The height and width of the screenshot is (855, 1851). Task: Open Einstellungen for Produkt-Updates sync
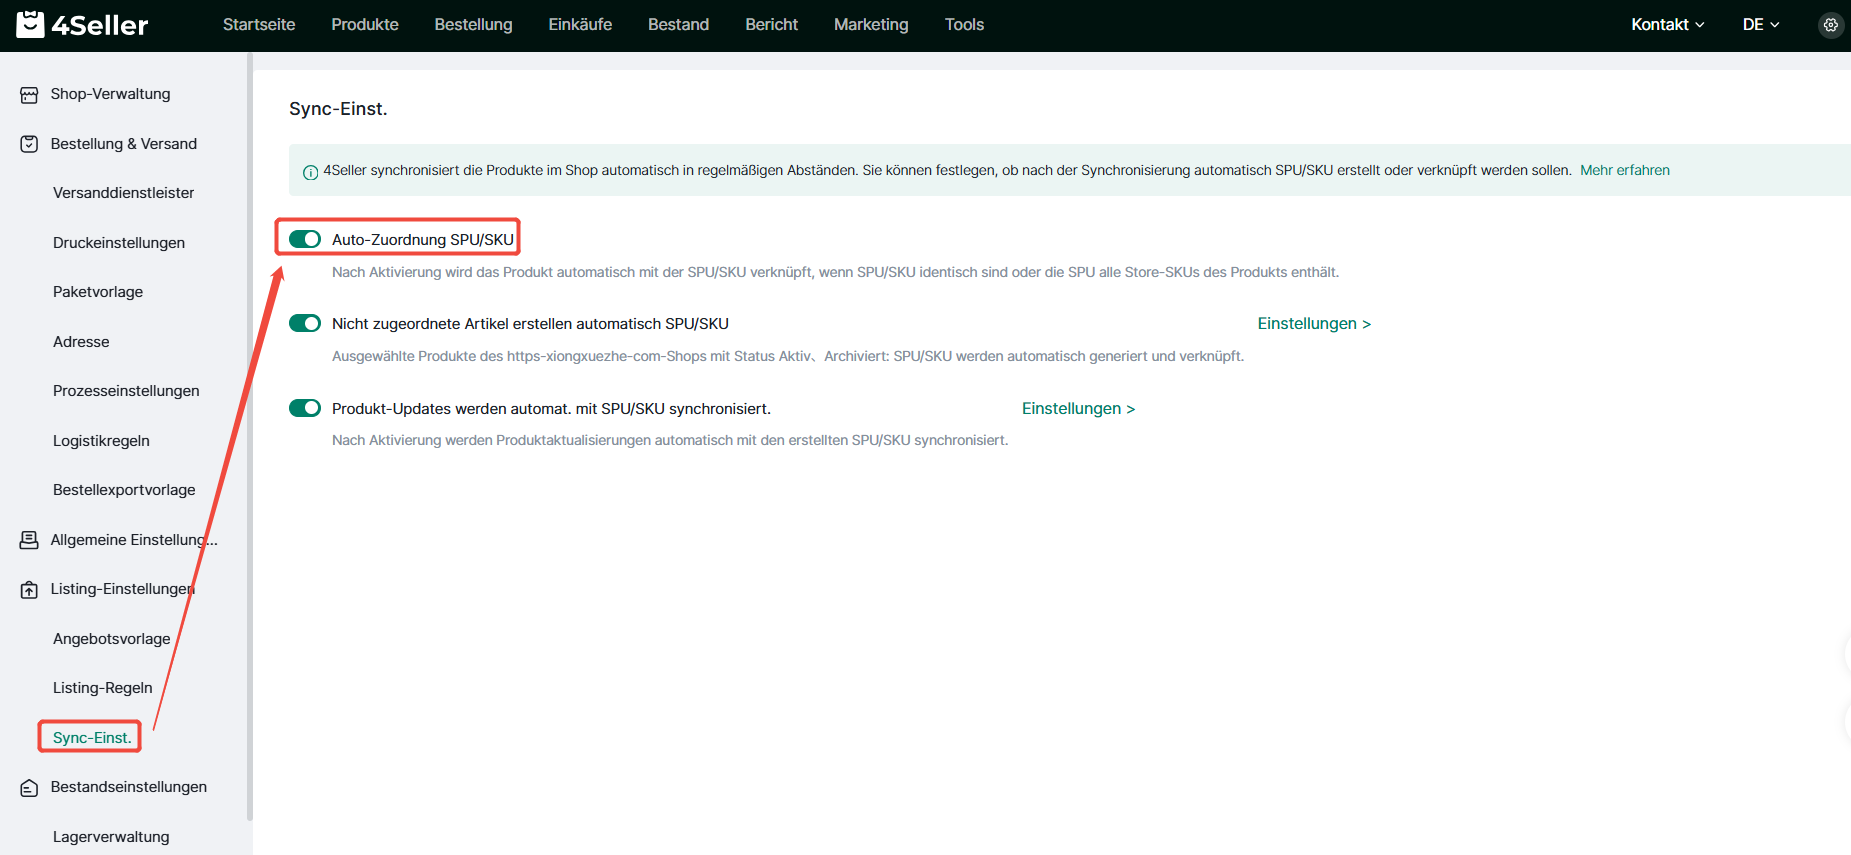tap(1078, 408)
